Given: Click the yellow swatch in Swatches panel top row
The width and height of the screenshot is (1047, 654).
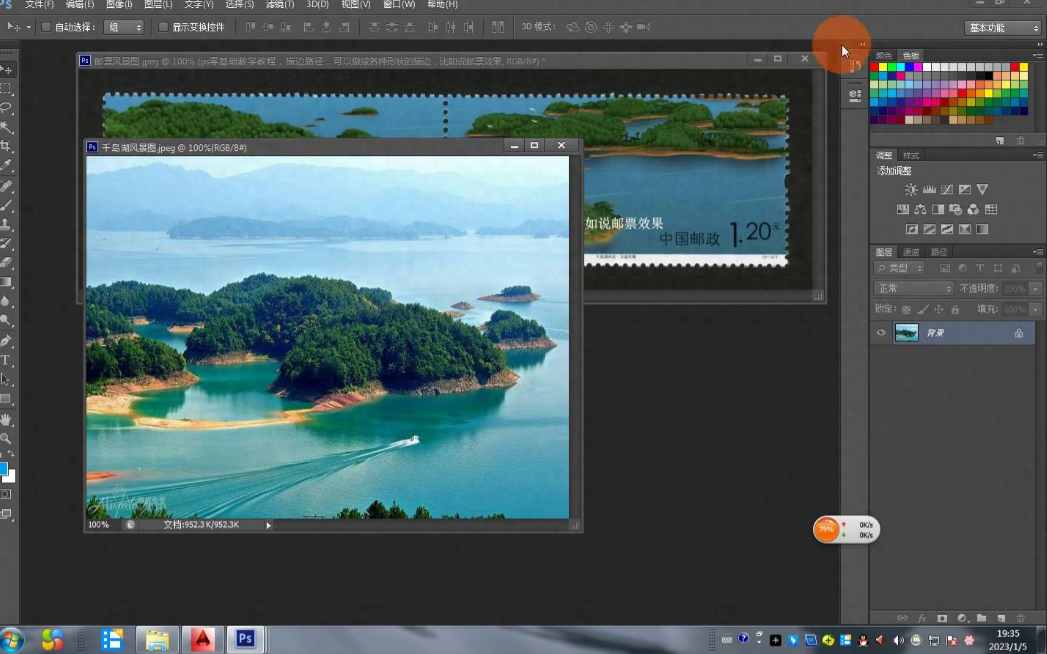Looking at the screenshot, I should pos(883,67).
